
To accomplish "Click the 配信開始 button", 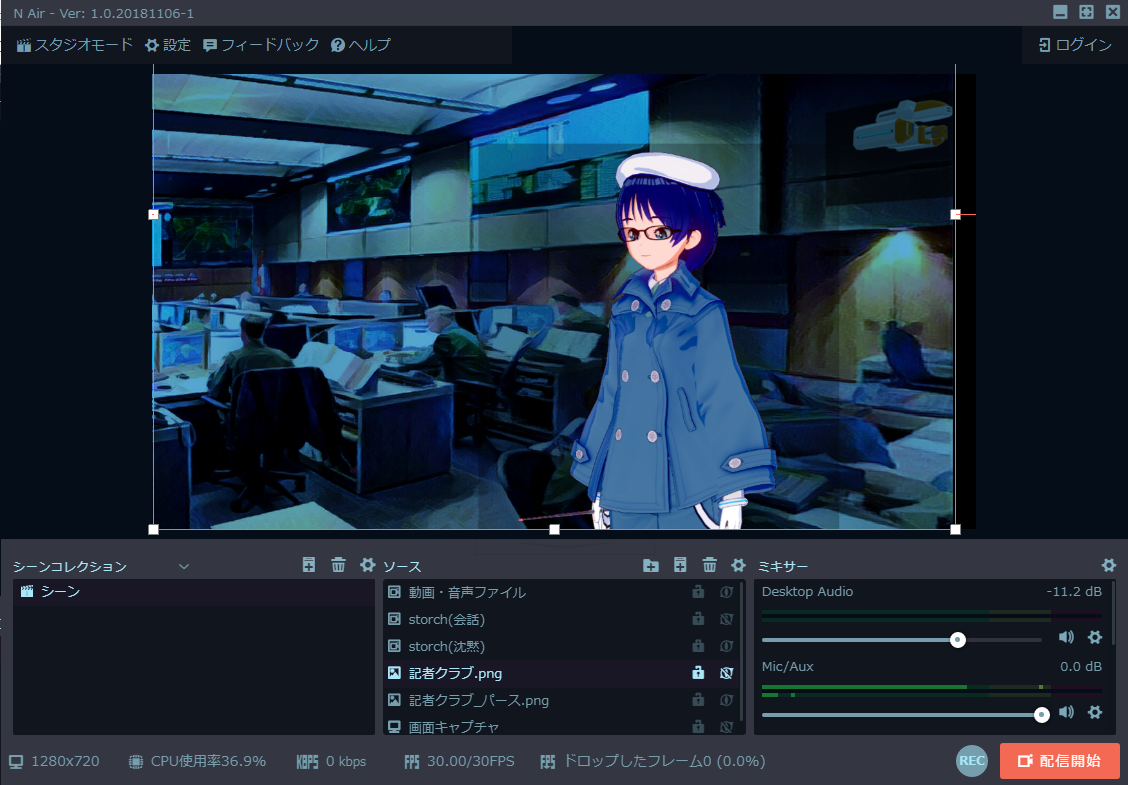I will (1059, 761).
